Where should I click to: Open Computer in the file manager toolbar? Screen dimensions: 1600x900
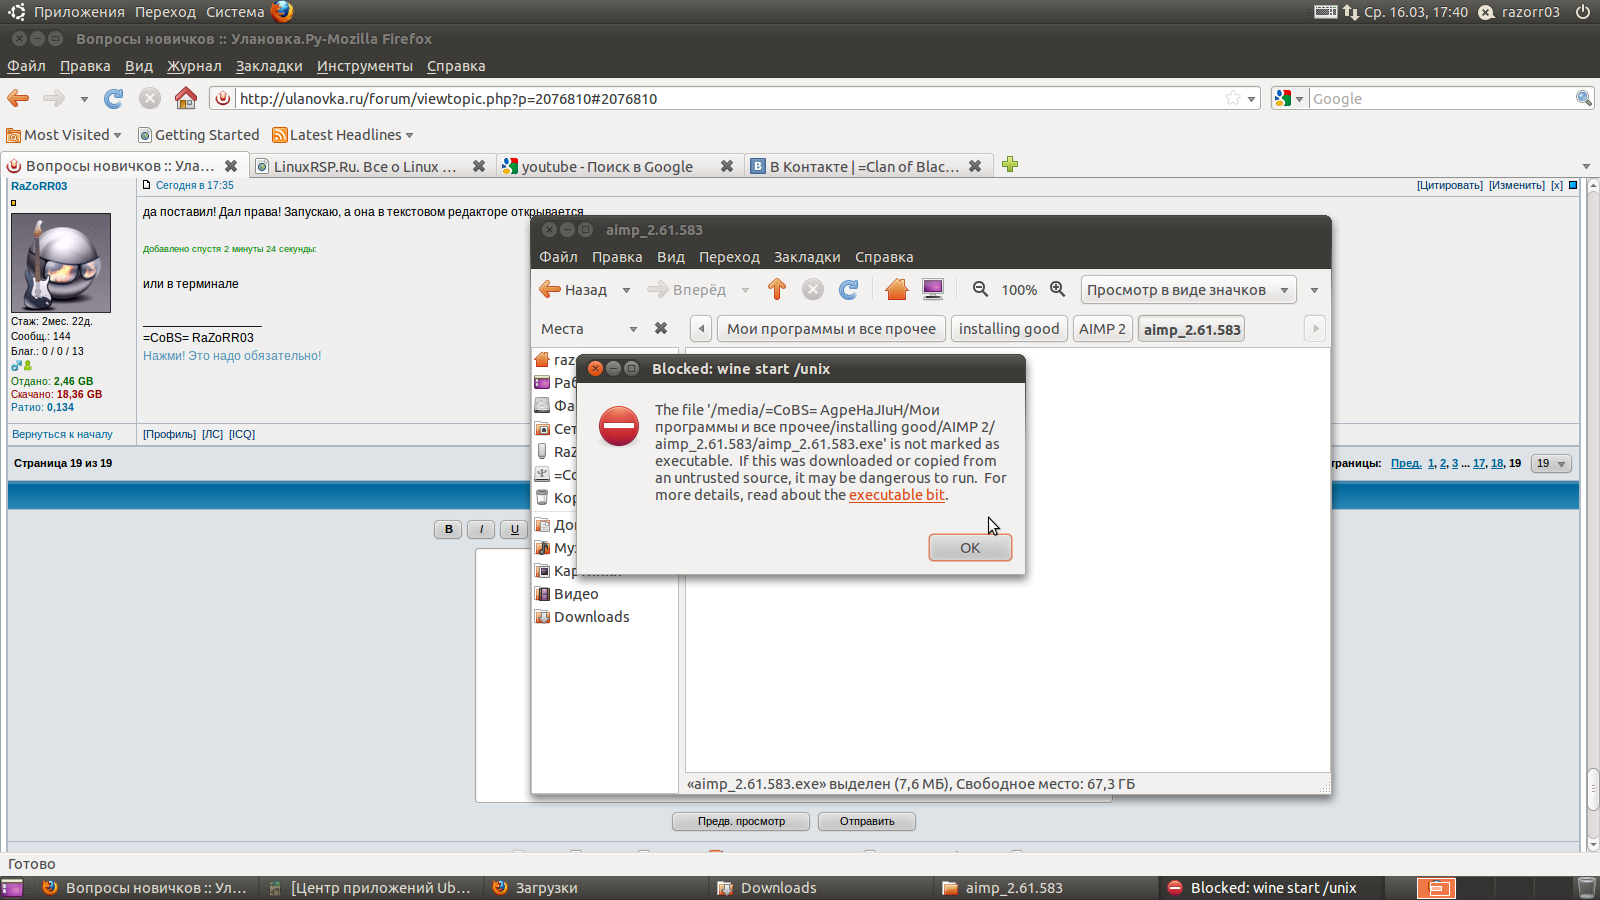pyautogui.click(x=933, y=290)
